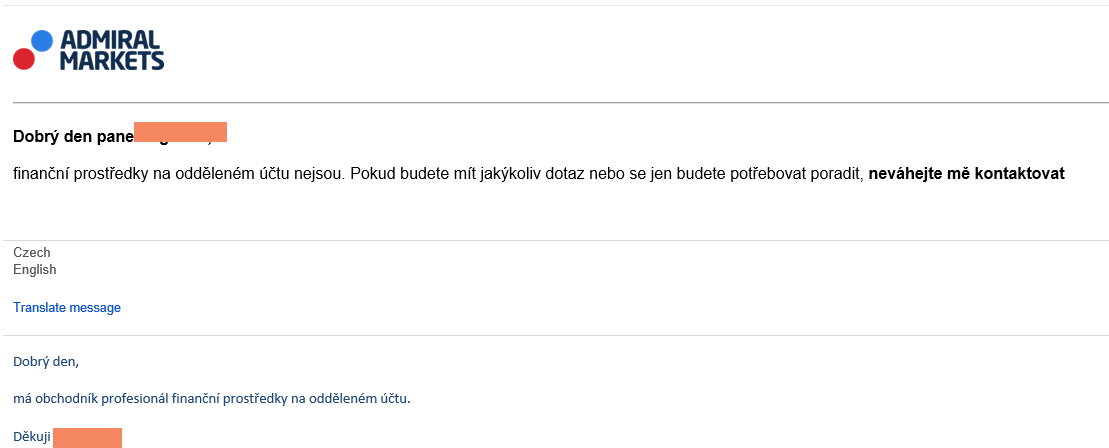The width and height of the screenshot is (1109, 448).
Task: Click the ADMIRAL word in the logo
Action: coord(110,40)
